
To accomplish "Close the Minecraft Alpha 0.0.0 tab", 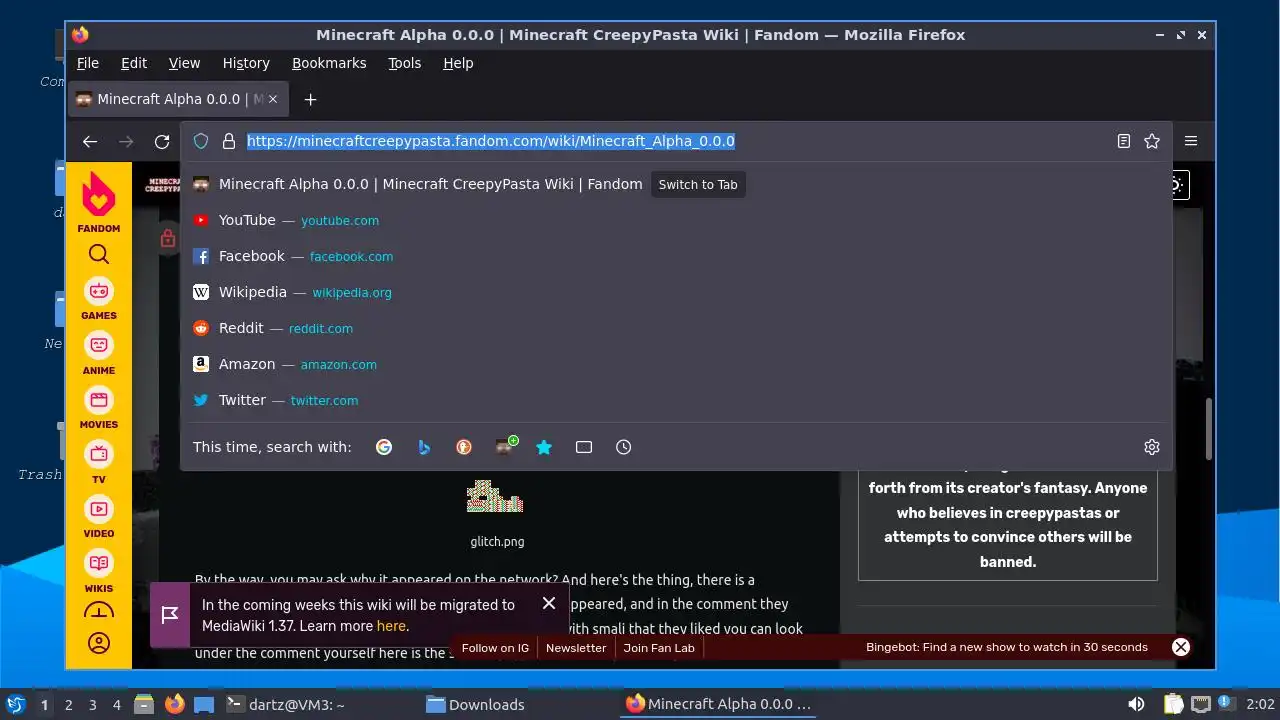I will pos(273,99).
